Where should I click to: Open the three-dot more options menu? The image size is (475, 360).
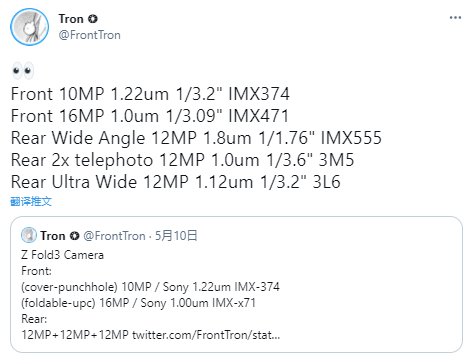click(x=455, y=18)
